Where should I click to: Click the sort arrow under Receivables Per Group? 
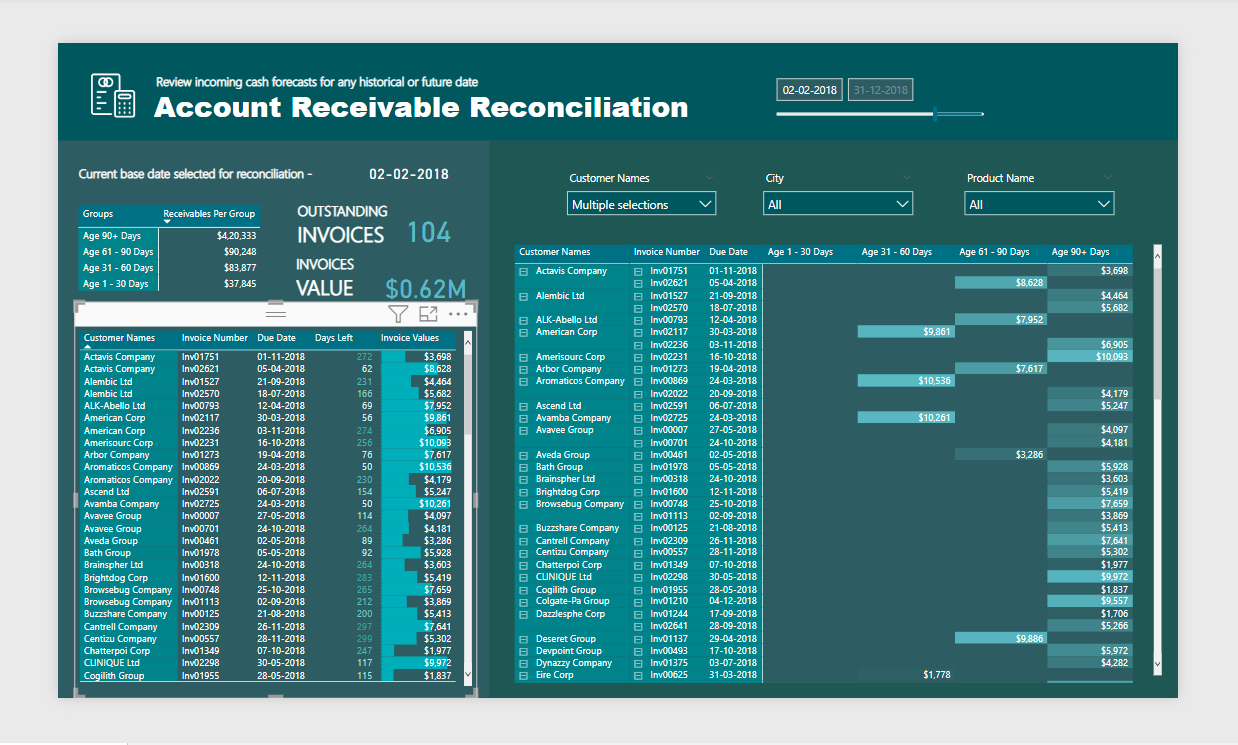167,222
